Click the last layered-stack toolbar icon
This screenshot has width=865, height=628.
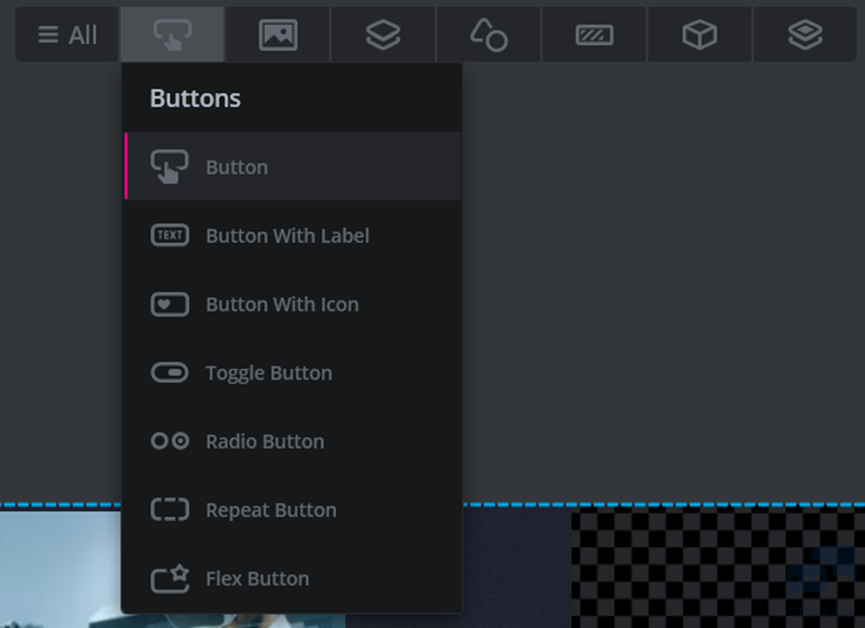[x=805, y=35]
